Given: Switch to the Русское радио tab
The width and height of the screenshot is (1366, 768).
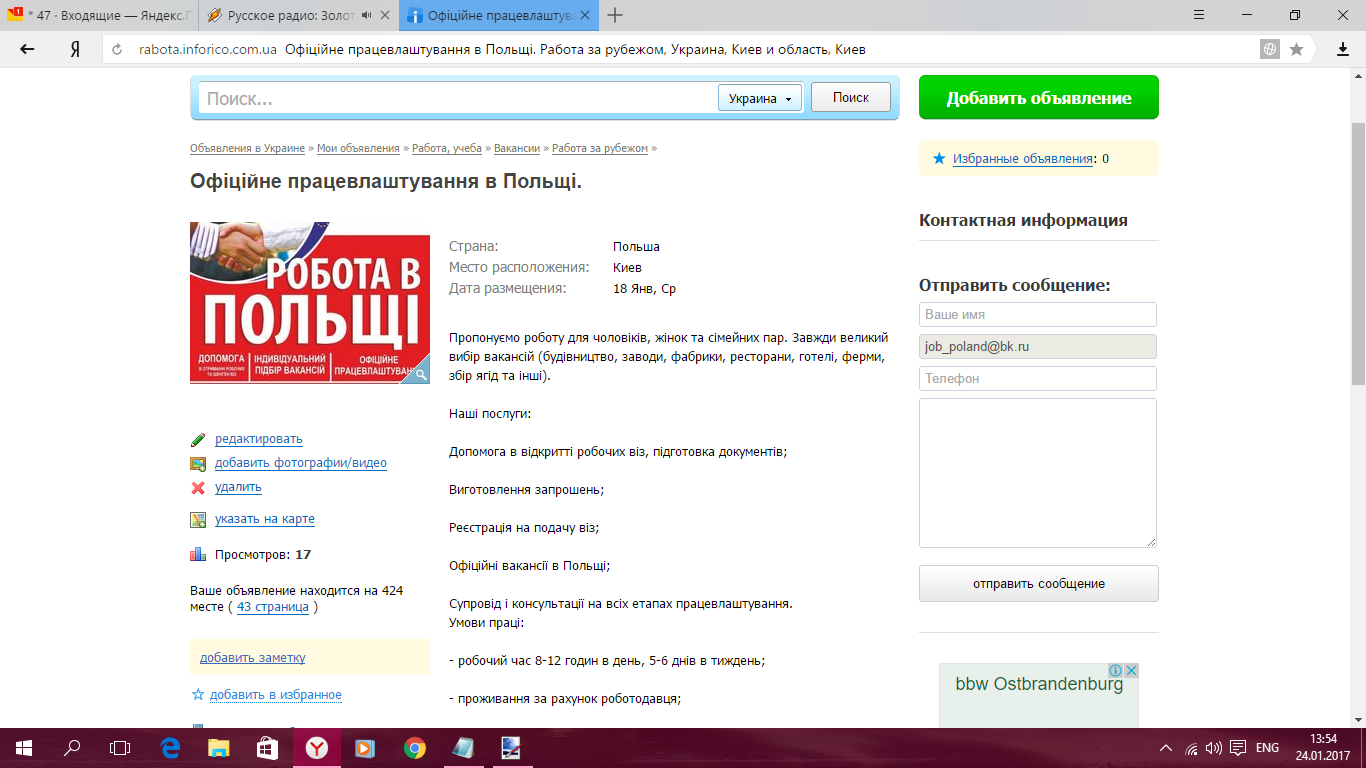Looking at the screenshot, I should click(x=298, y=15).
